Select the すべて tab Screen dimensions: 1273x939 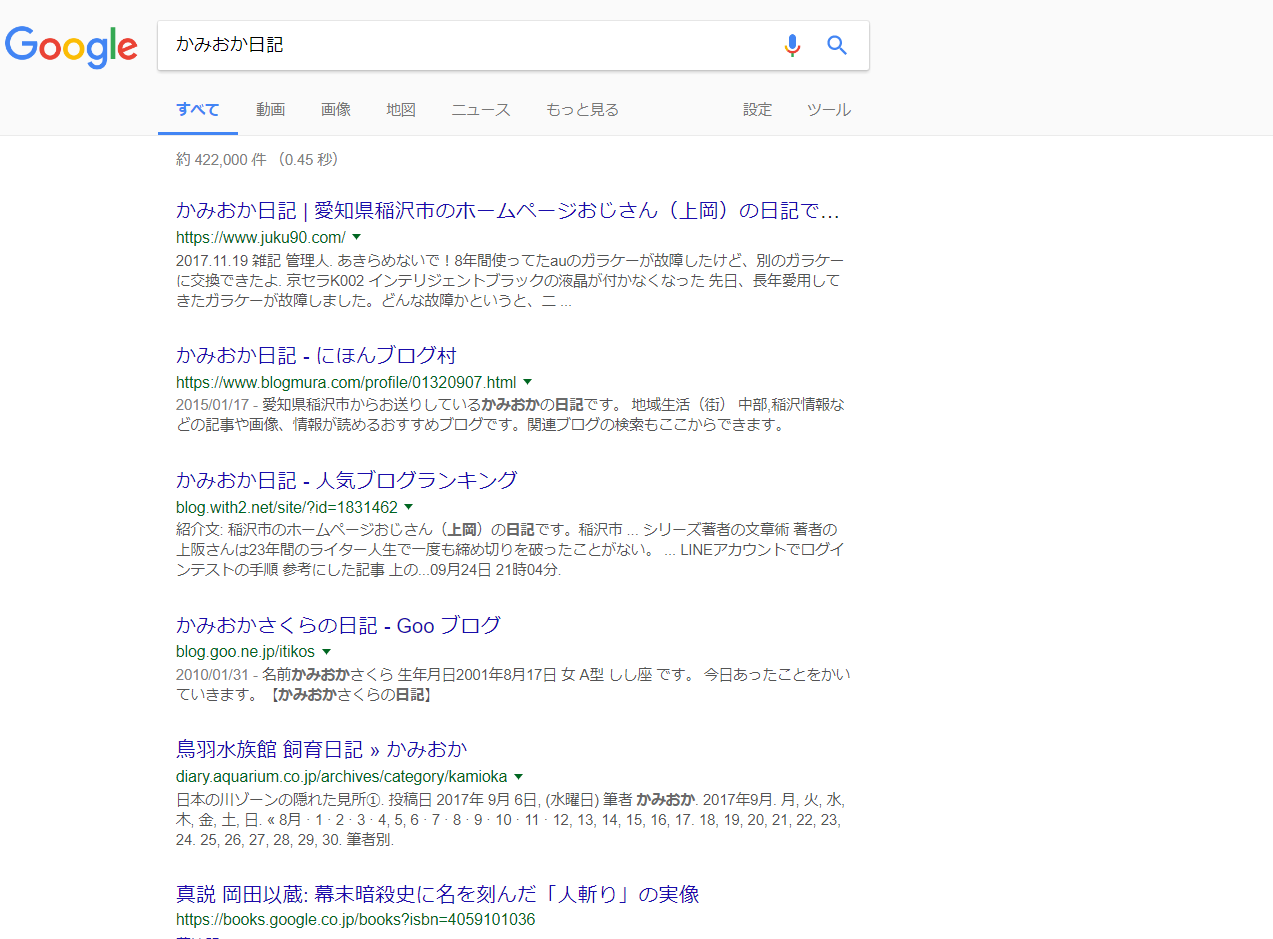[x=198, y=110]
